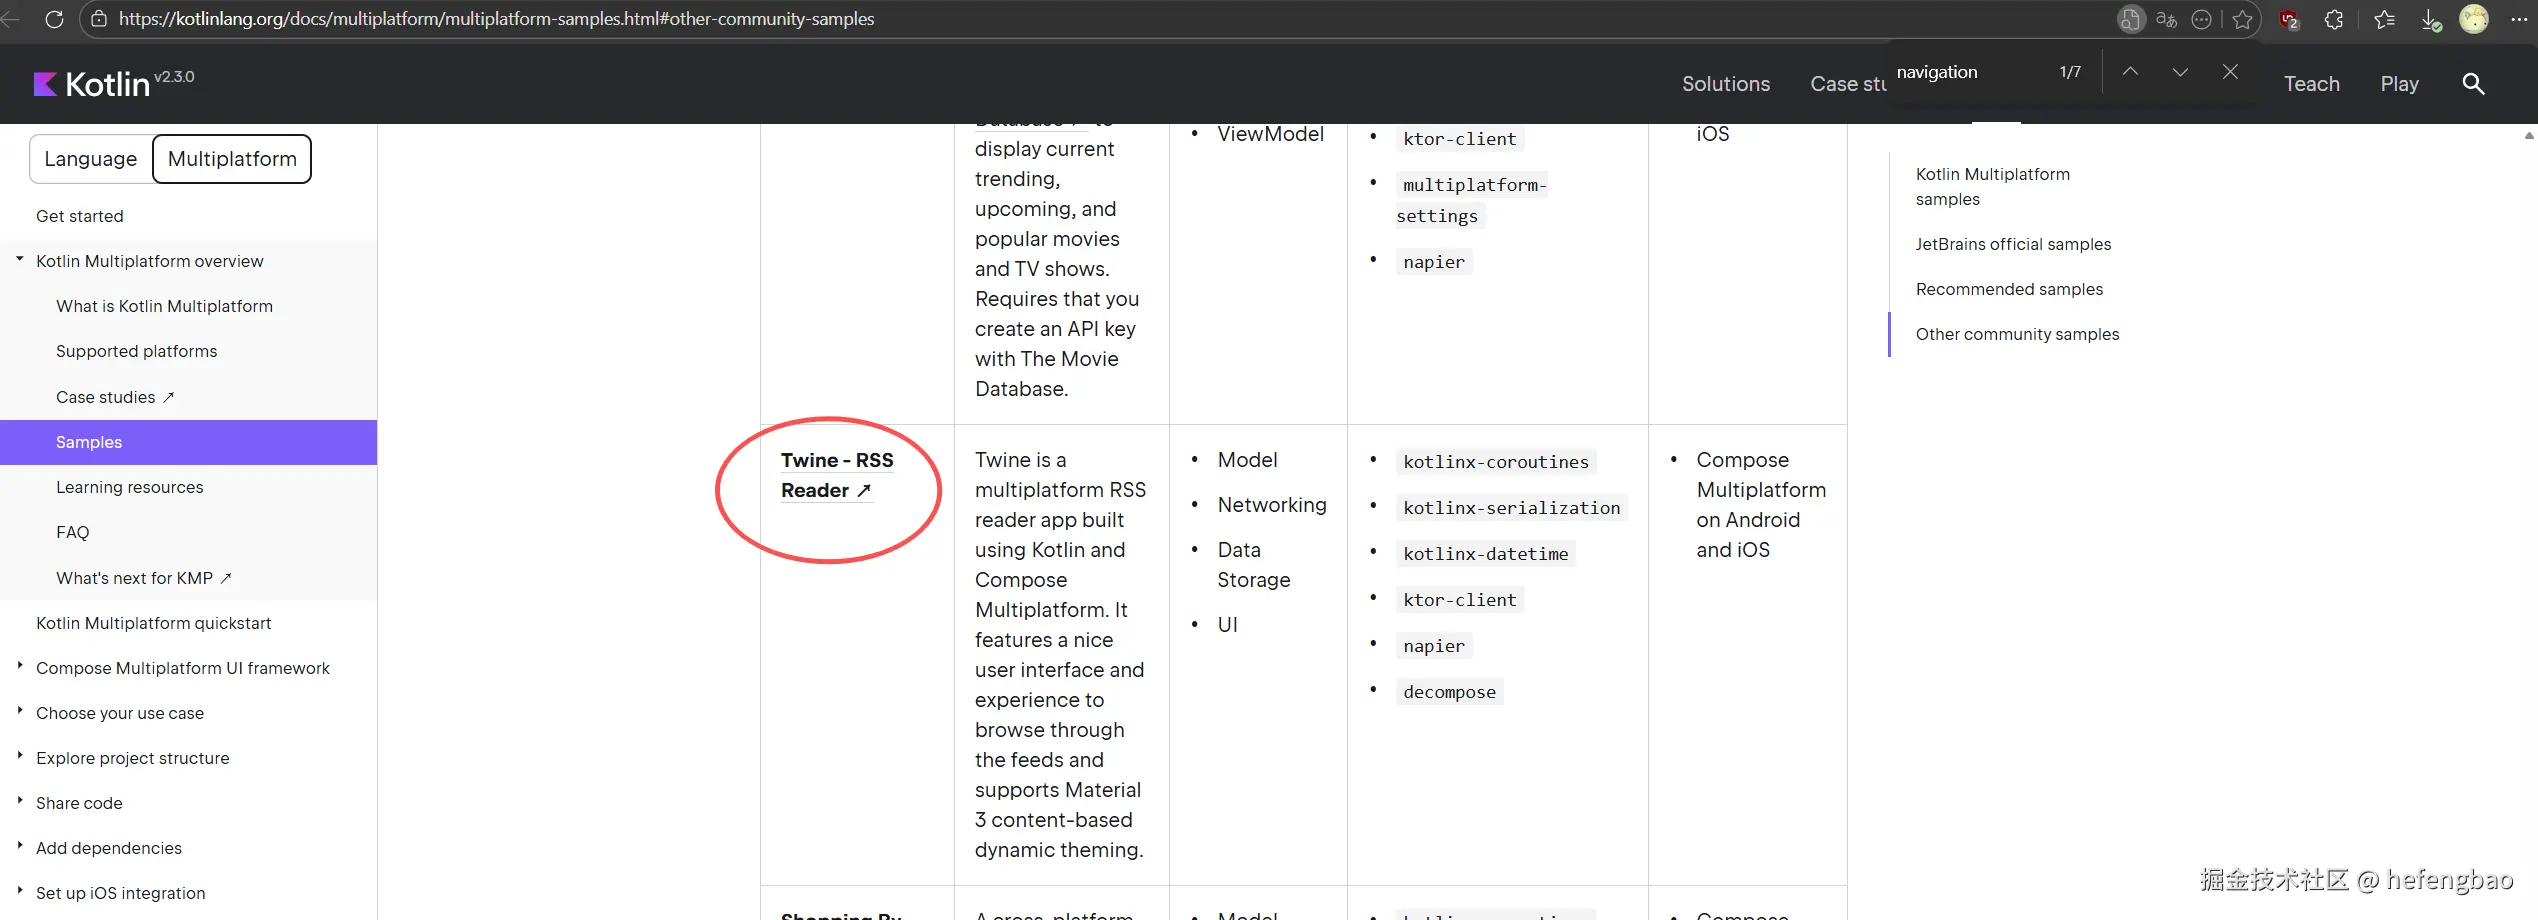The width and height of the screenshot is (2538, 920).
Task: Expand the Add dependencies section
Action: 19,847
